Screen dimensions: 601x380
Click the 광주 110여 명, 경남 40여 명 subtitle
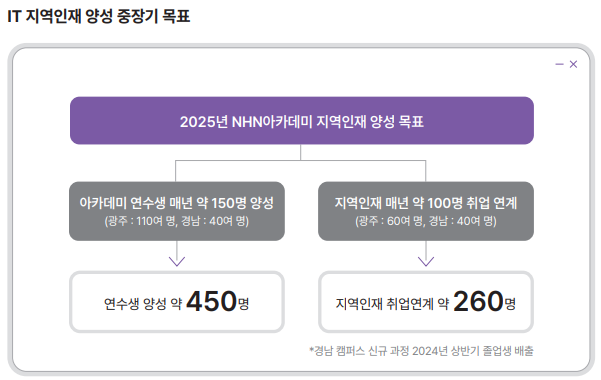(177, 221)
